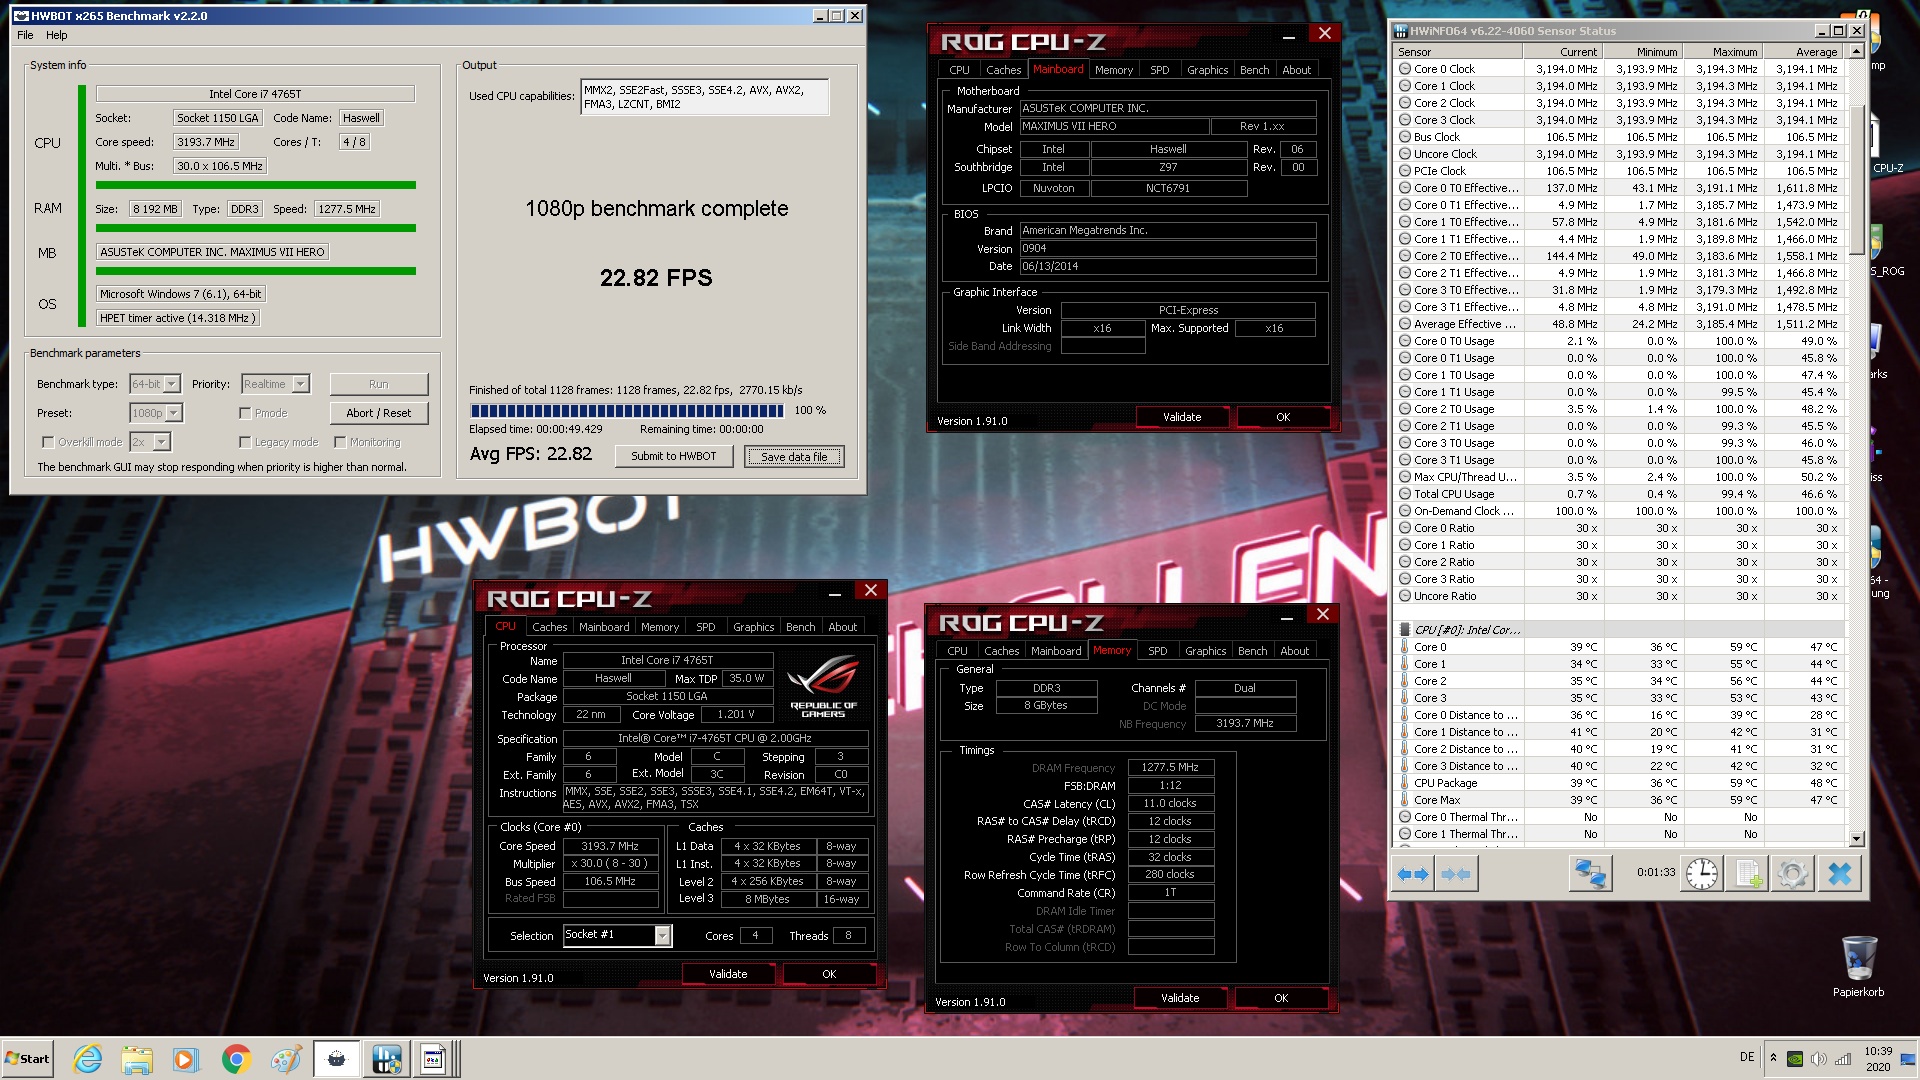Viewport: 1920px width, 1080px height.
Task: Toggle Pmode checkbox in HWBOT benchmark
Action: click(245, 413)
